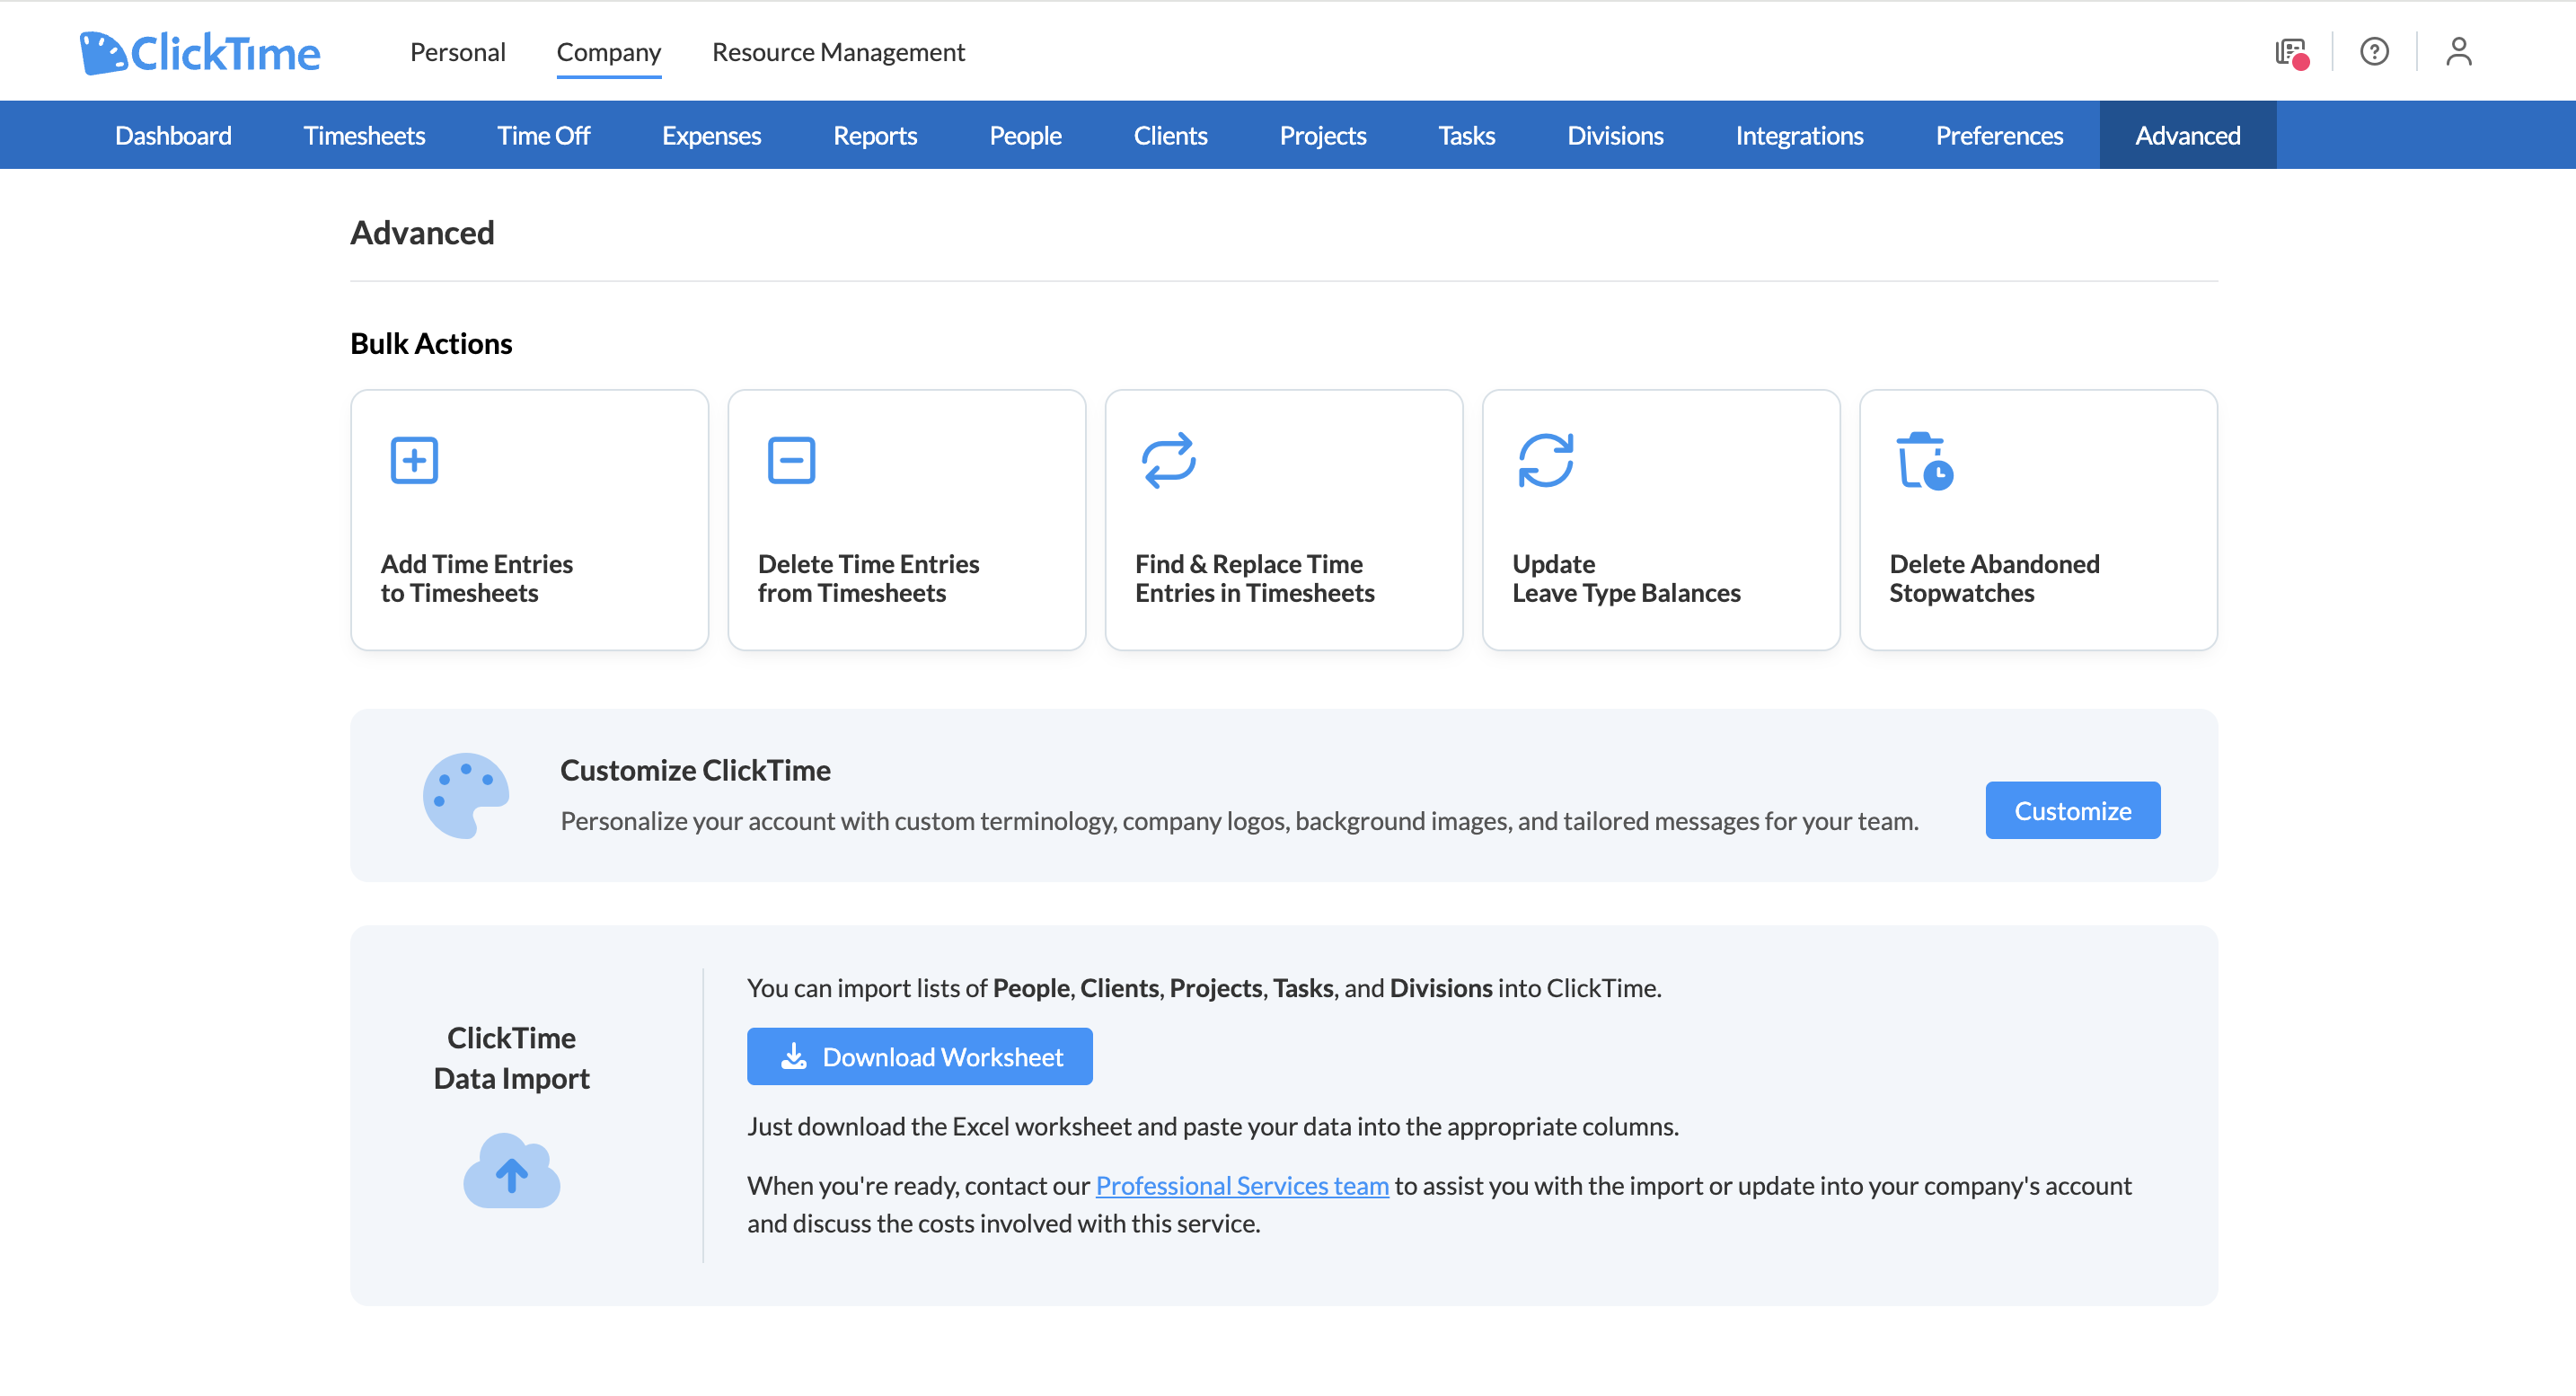
Task: Open the Reports tab
Action: [875, 135]
